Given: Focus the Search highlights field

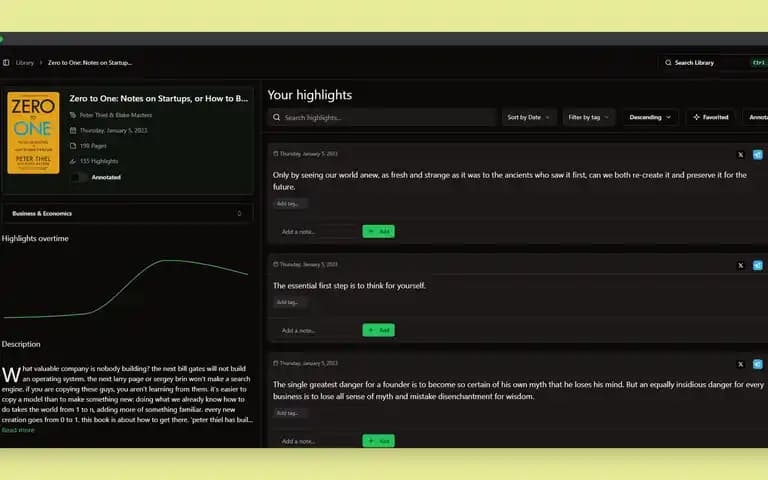Looking at the screenshot, I should pyautogui.click(x=382, y=118).
